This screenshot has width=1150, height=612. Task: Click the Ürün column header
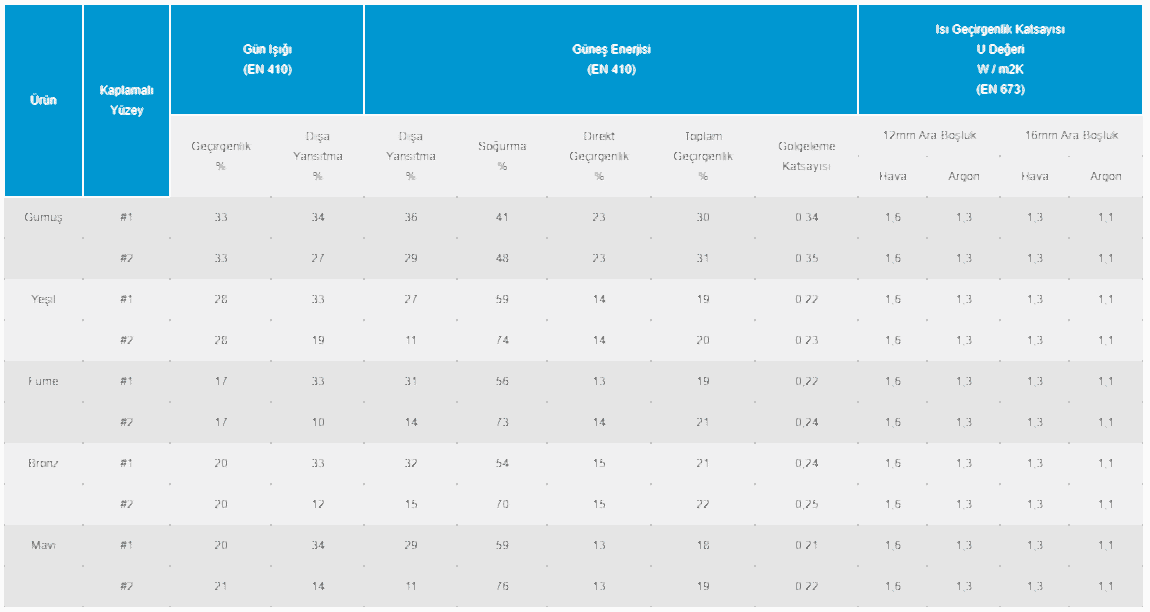tap(43, 100)
